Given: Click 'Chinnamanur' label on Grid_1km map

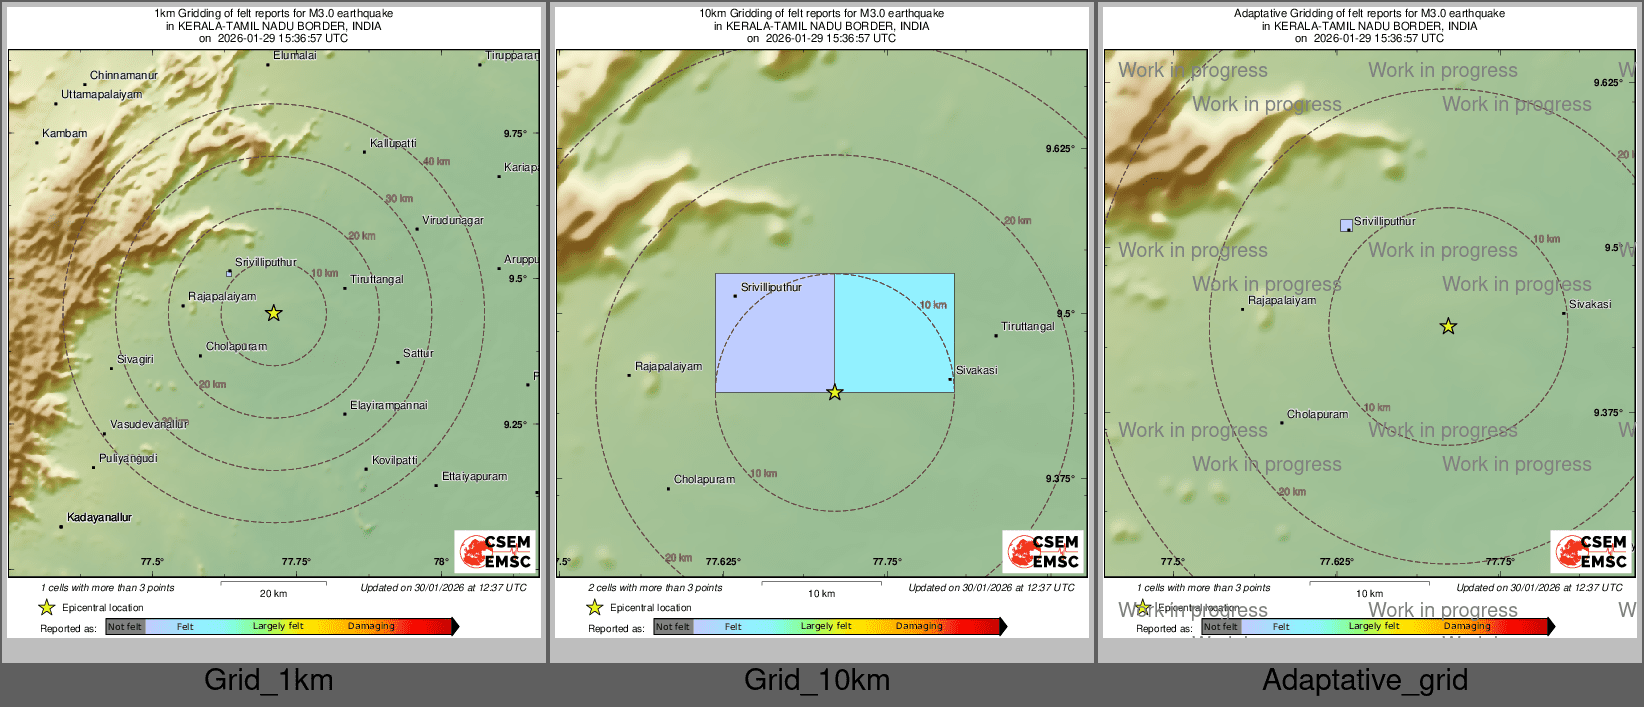Looking at the screenshot, I should [x=124, y=75].
